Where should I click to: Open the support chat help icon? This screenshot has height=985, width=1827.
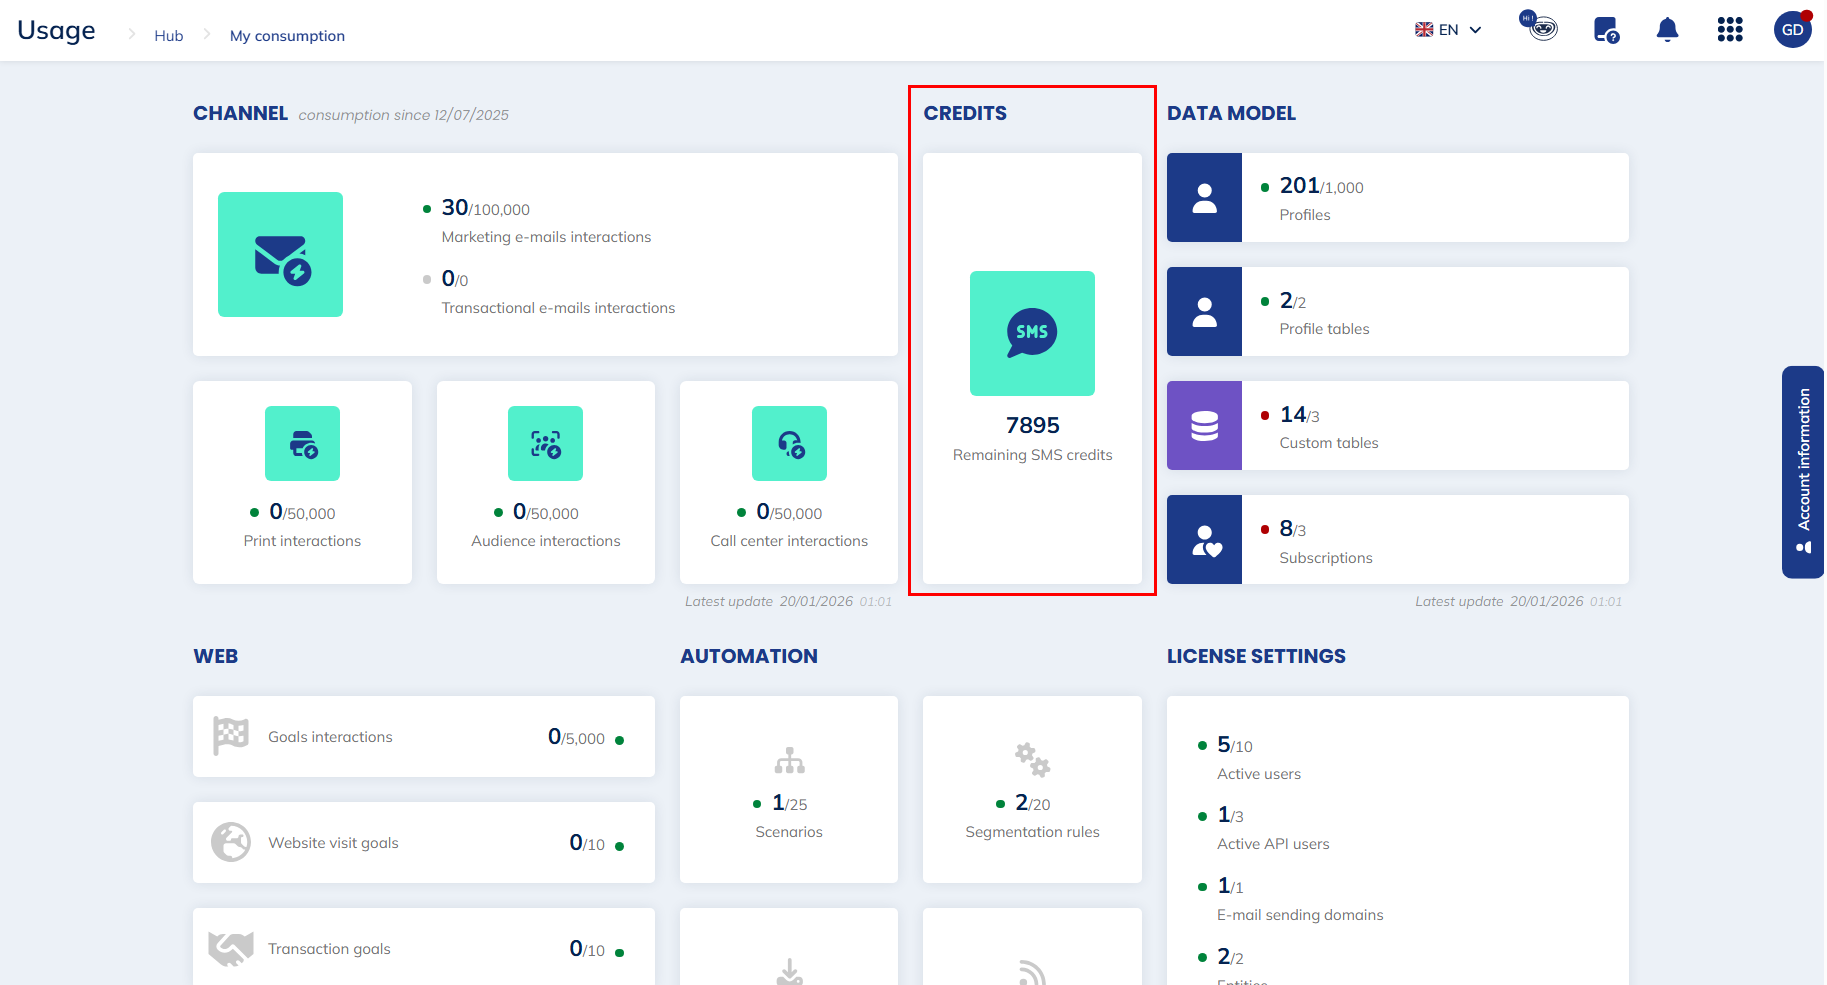tap(1606, 30)
